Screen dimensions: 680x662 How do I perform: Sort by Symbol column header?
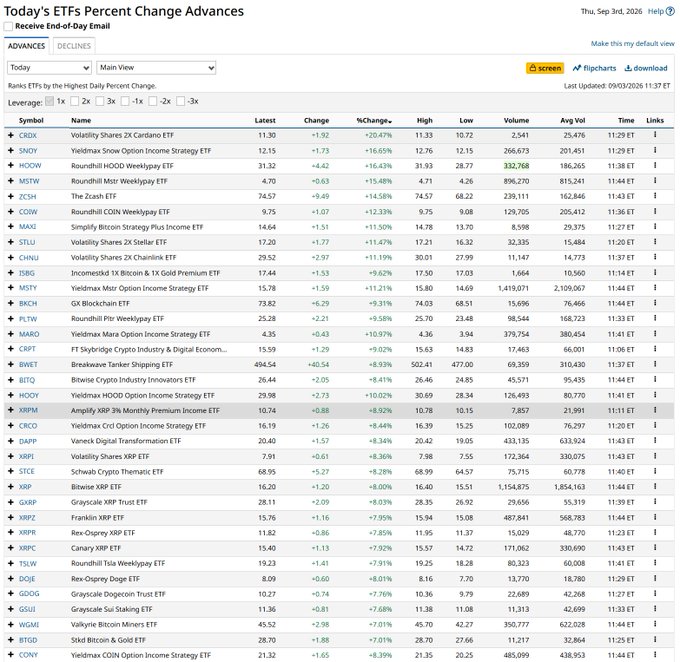click(31, 121)
